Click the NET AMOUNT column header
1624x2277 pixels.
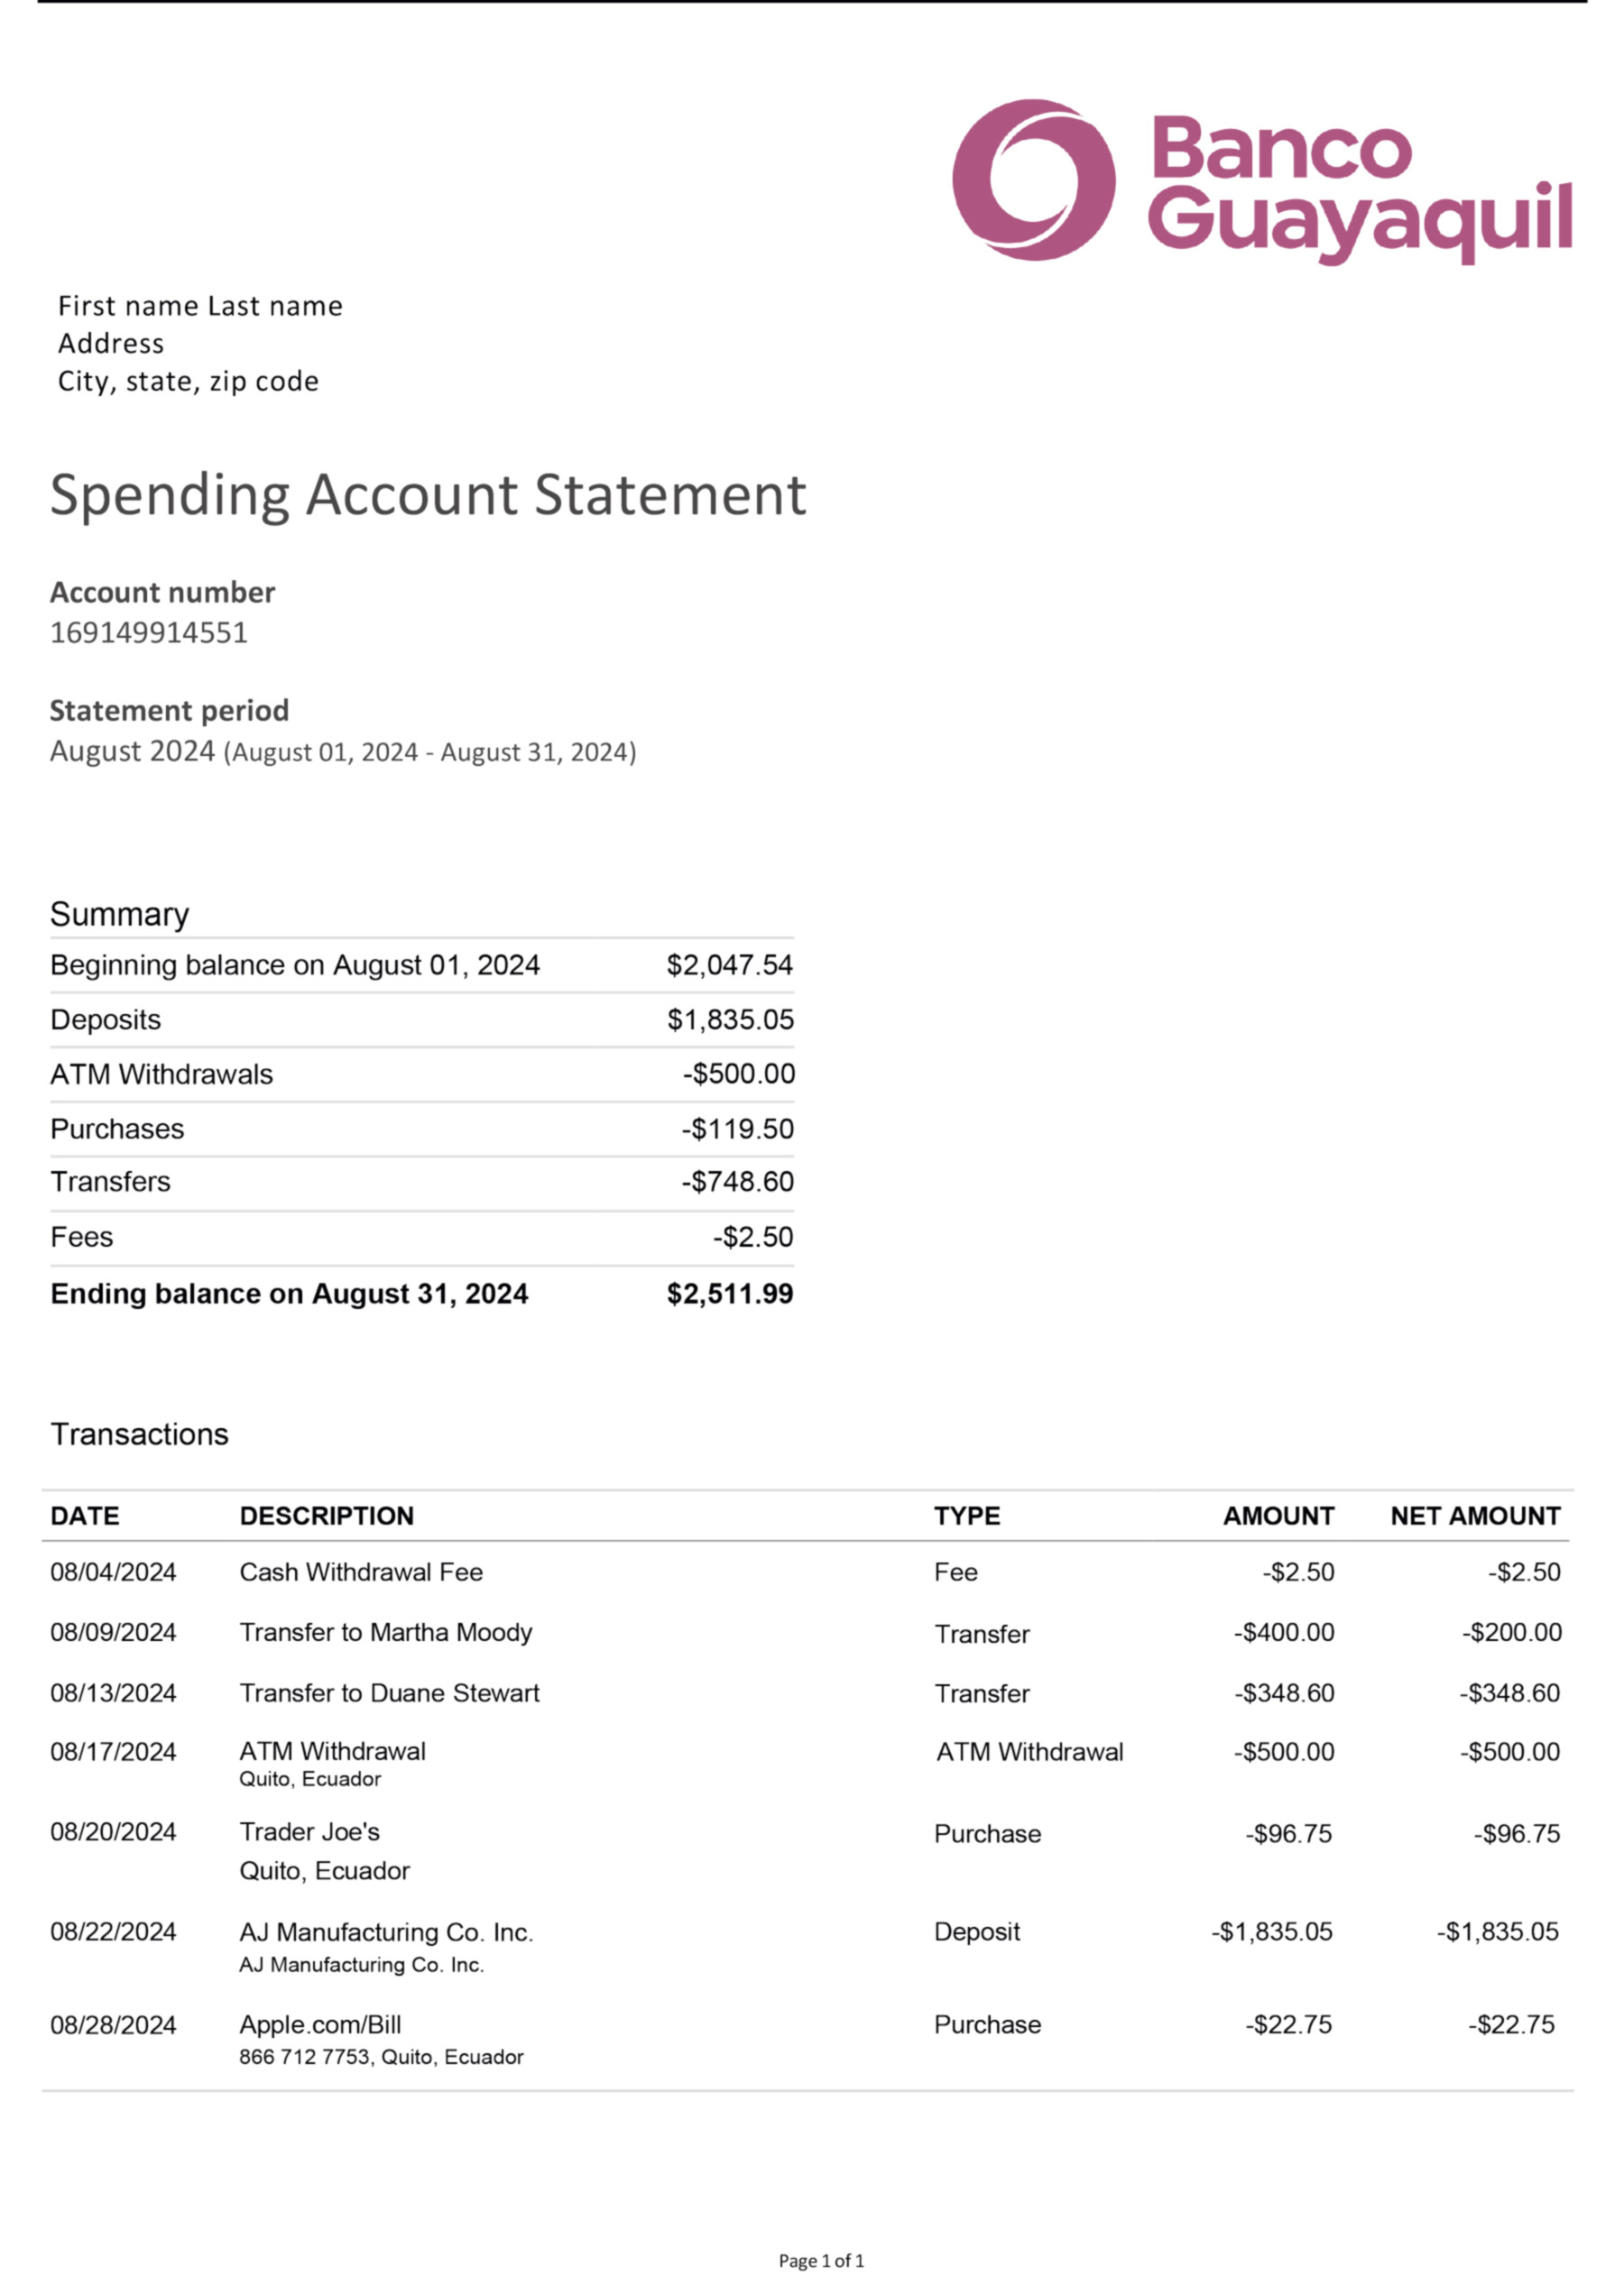(1475, 1516)
